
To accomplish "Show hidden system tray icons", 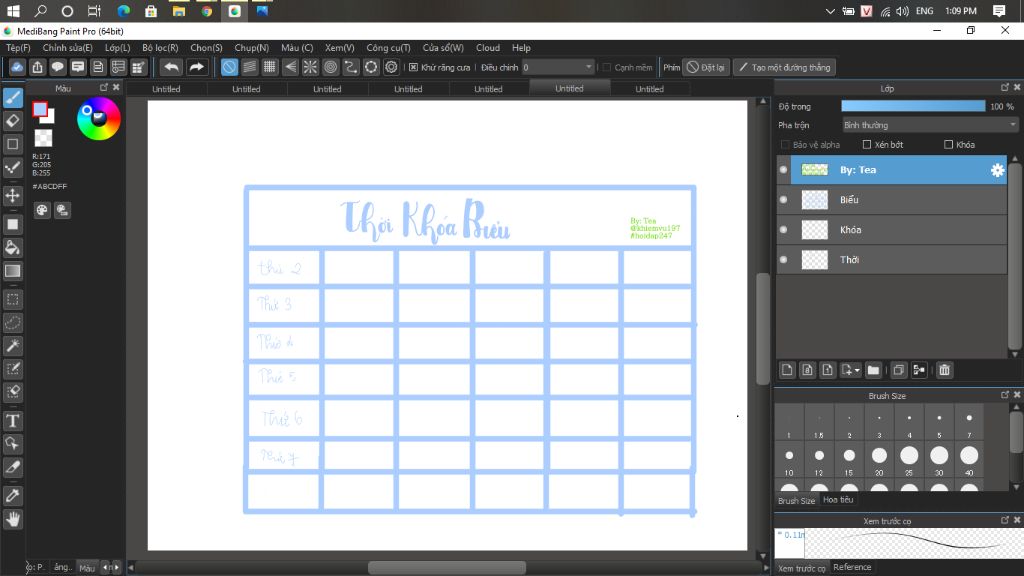I will tap(829, 11).
